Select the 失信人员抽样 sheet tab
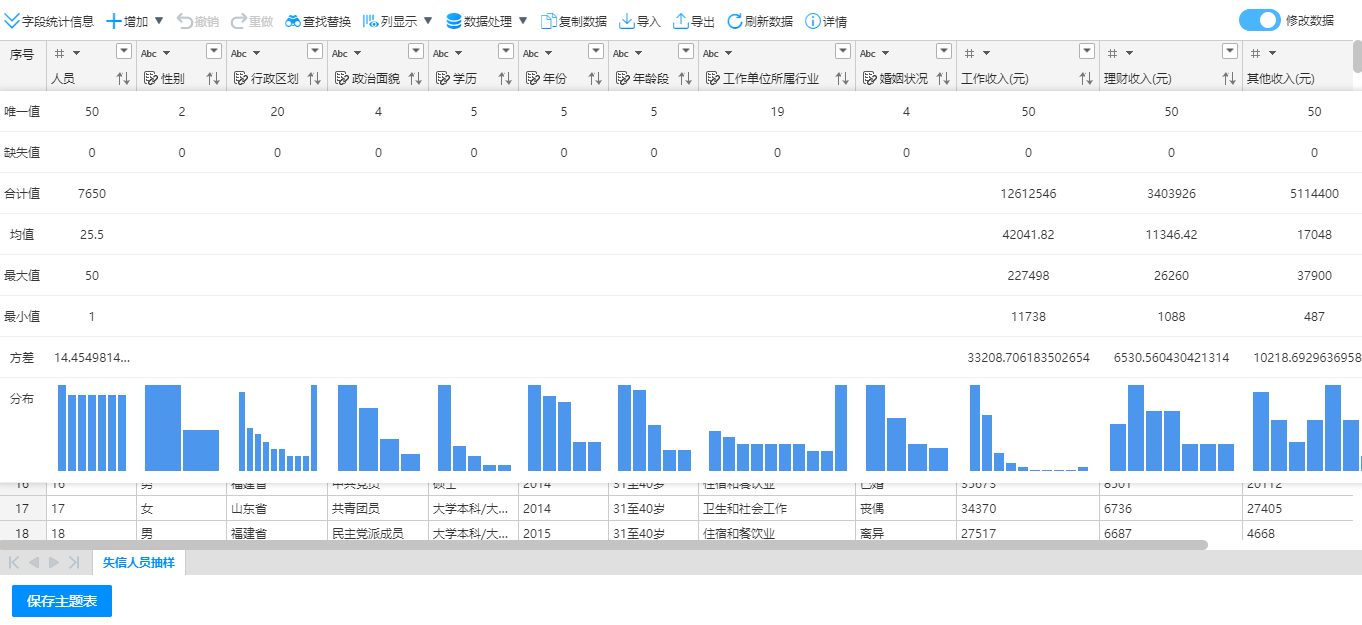Image resolution: width=1362 pixels, height=625 pixels. click(x=138, y=562)
